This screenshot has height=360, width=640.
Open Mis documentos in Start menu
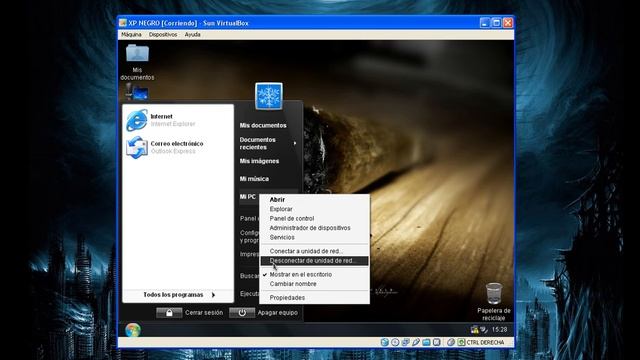[263, 125]
